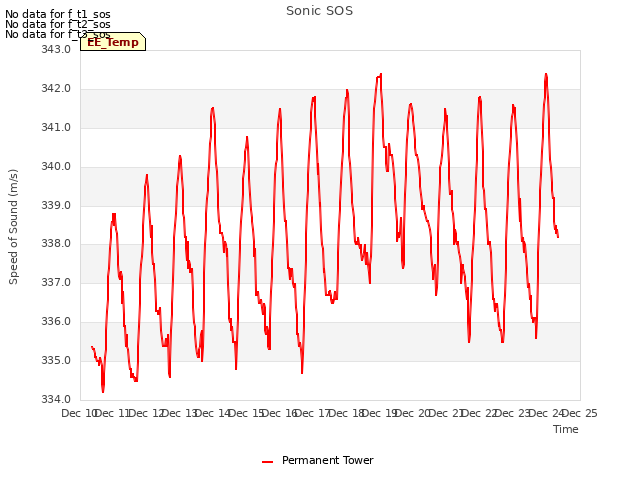Click the 337.0 y-axis tick label
The image size is (640, 480).
56,282
